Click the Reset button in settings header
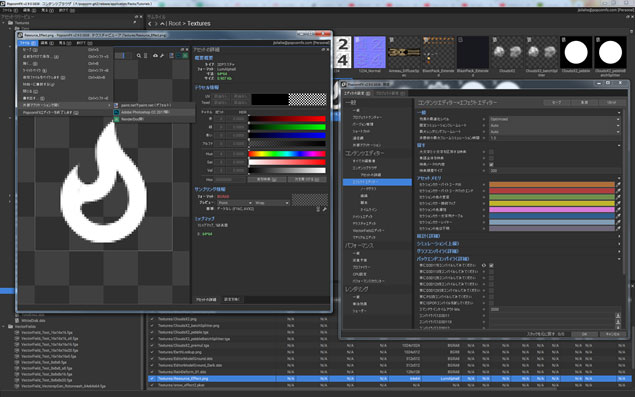This screenshot has width=635, height=397. 612,102
